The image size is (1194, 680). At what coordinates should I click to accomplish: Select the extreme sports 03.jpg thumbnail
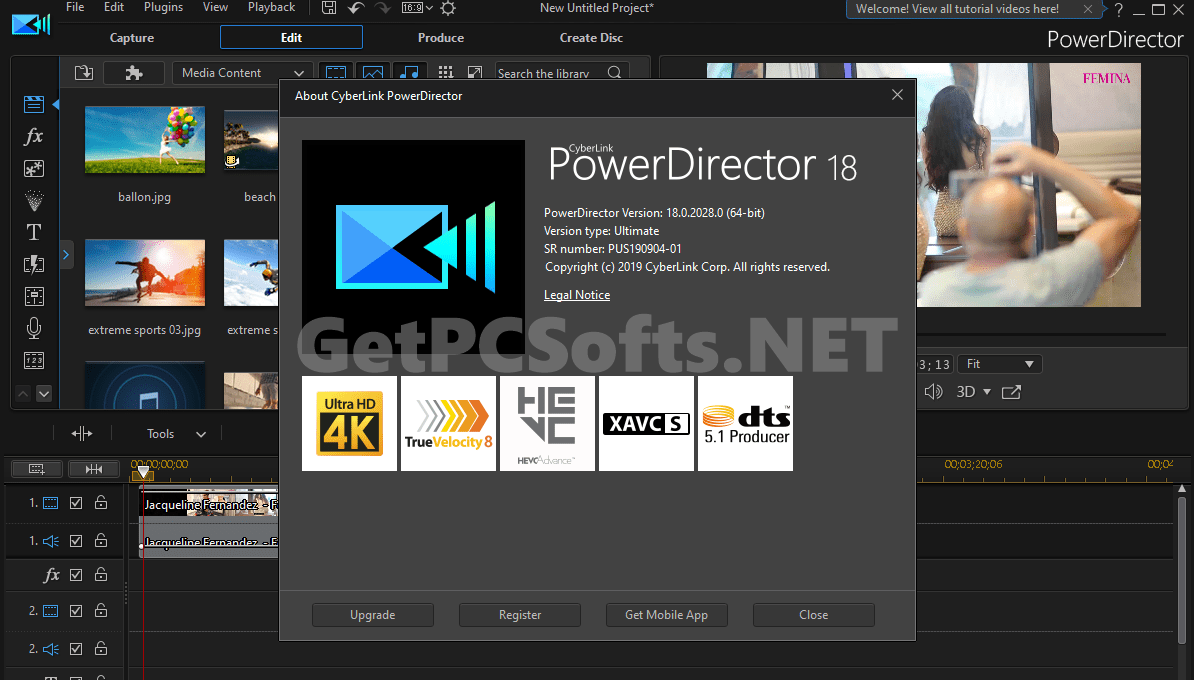(145, 273)
